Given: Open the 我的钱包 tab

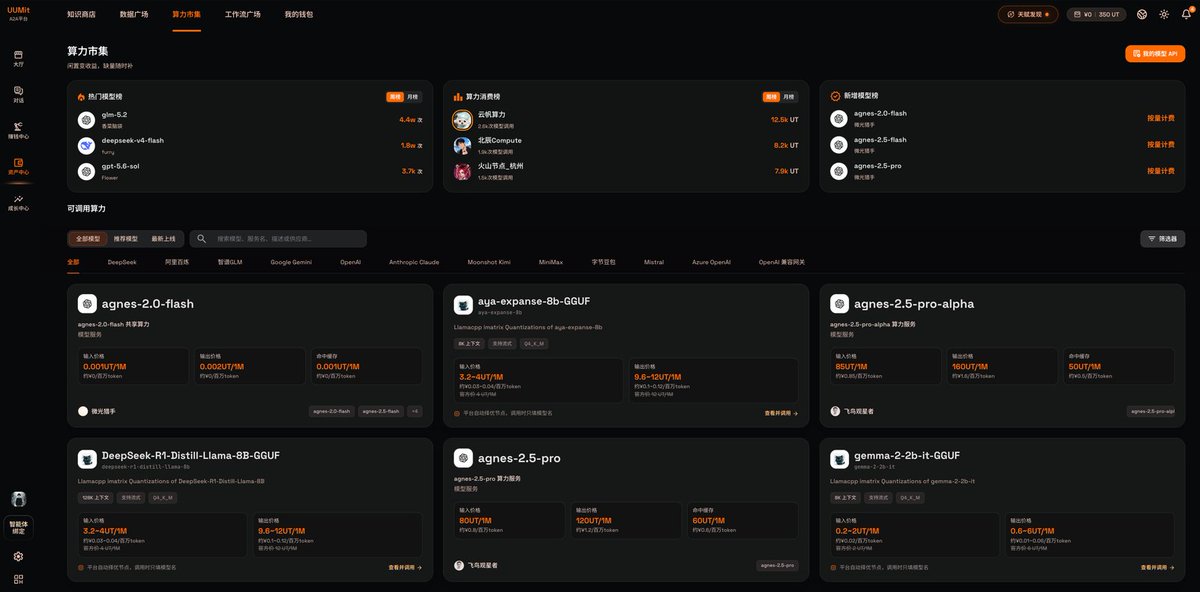Looking at the screenshot, I should coord(298,15).
